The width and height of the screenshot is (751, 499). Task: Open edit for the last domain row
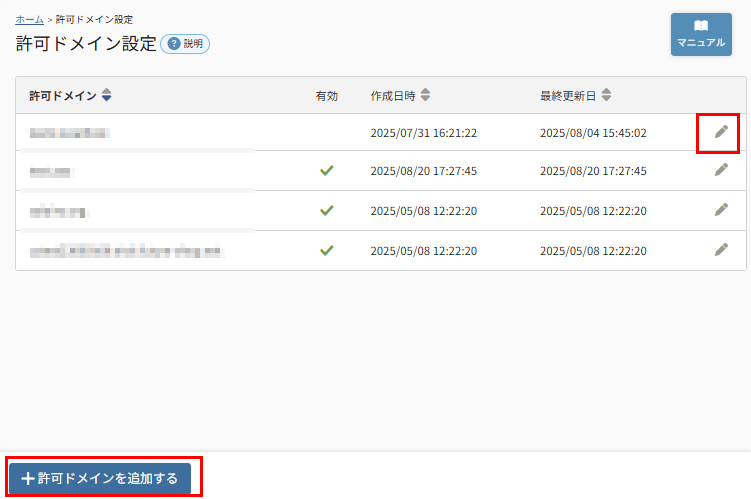pyautogui.click(x=720, y=250)
